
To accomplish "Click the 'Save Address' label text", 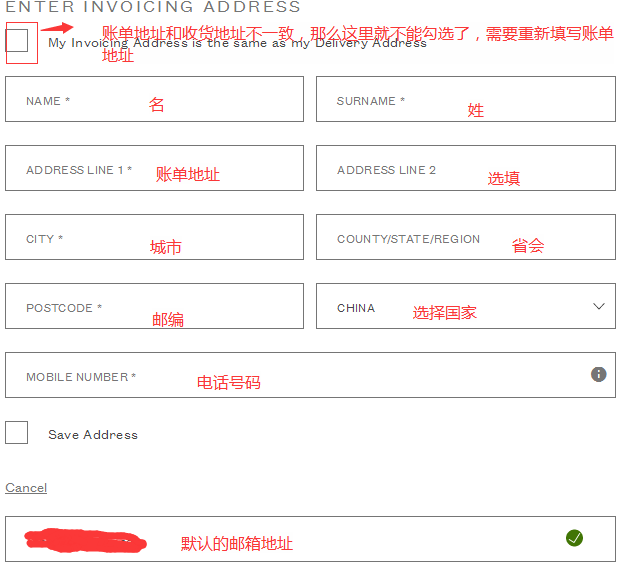I will (93, 435).
